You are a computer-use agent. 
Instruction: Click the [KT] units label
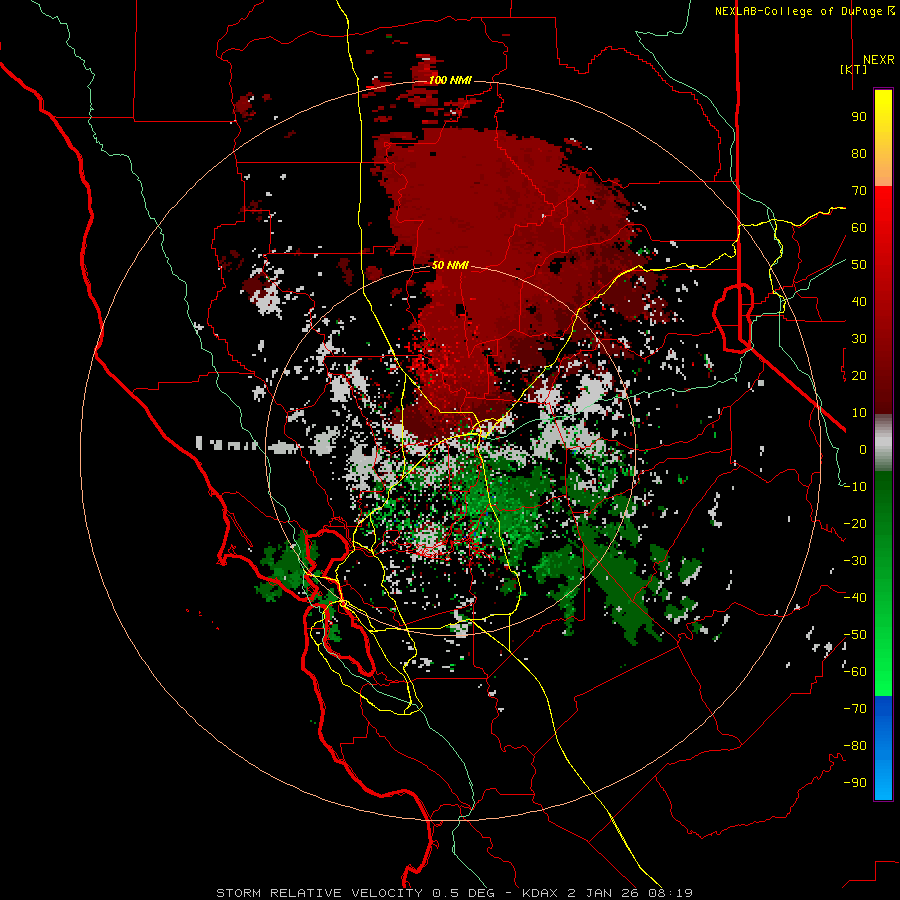click(x=853, y=69)
